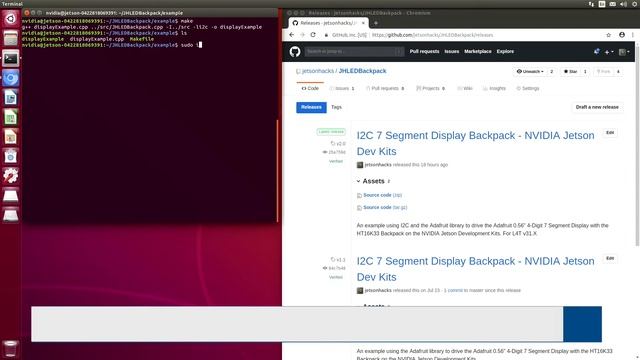640x360 pixels.
Task: Switch to Tags view
Action: pyautogui.click(x=336, y=107)
